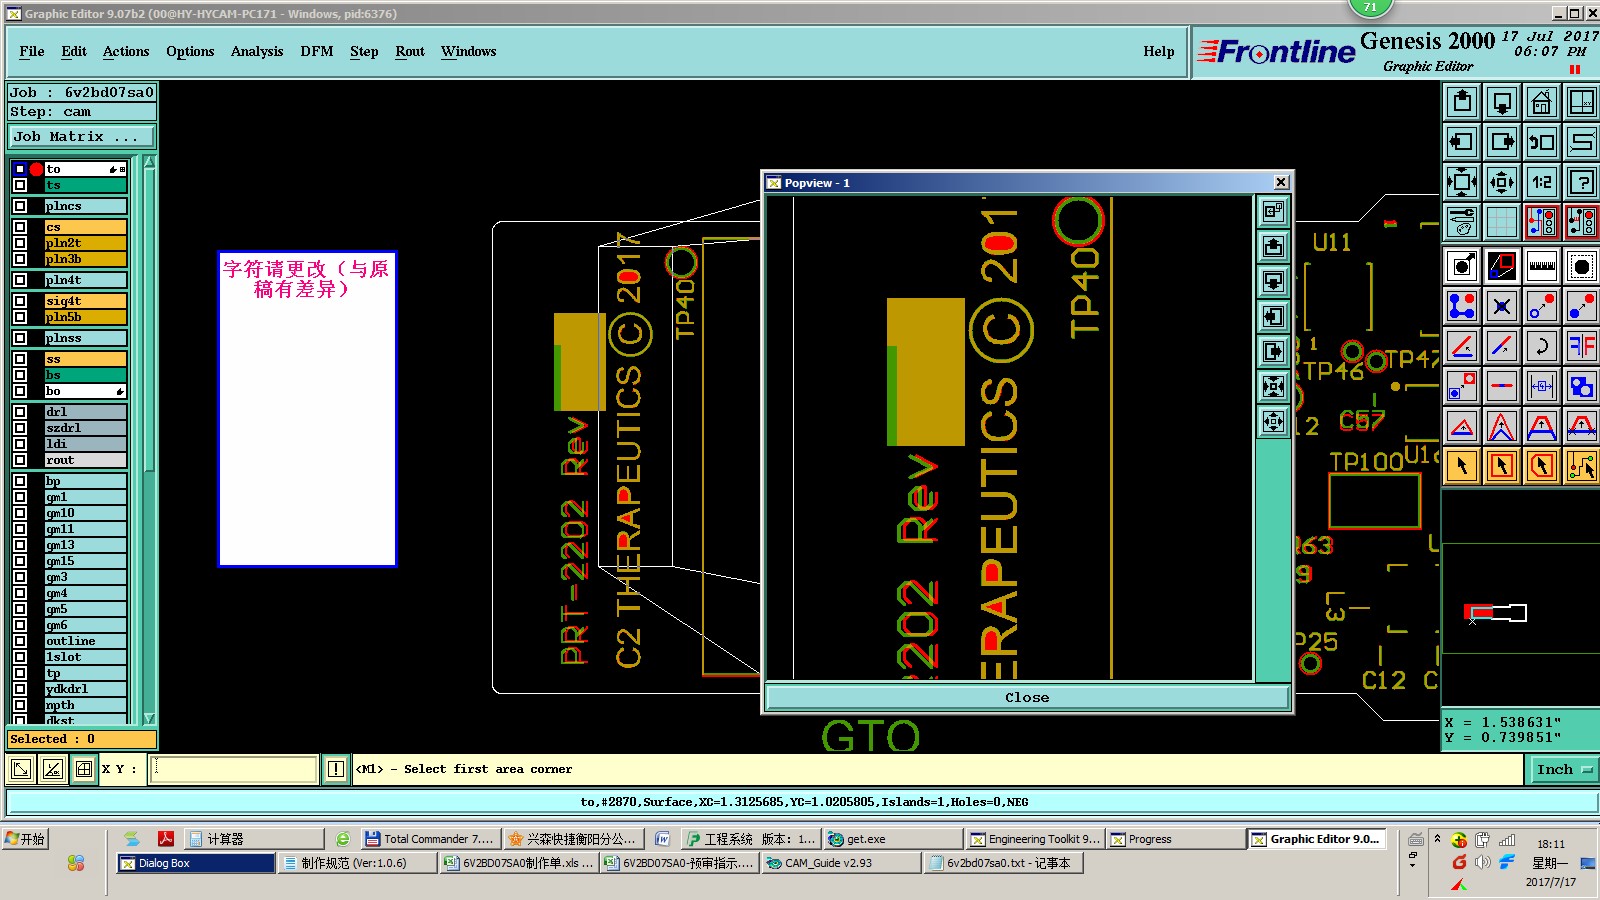Screen dimensions: 1600x900
Task: Click the layer list scroll down arrow
Action: tap(149, 718)
